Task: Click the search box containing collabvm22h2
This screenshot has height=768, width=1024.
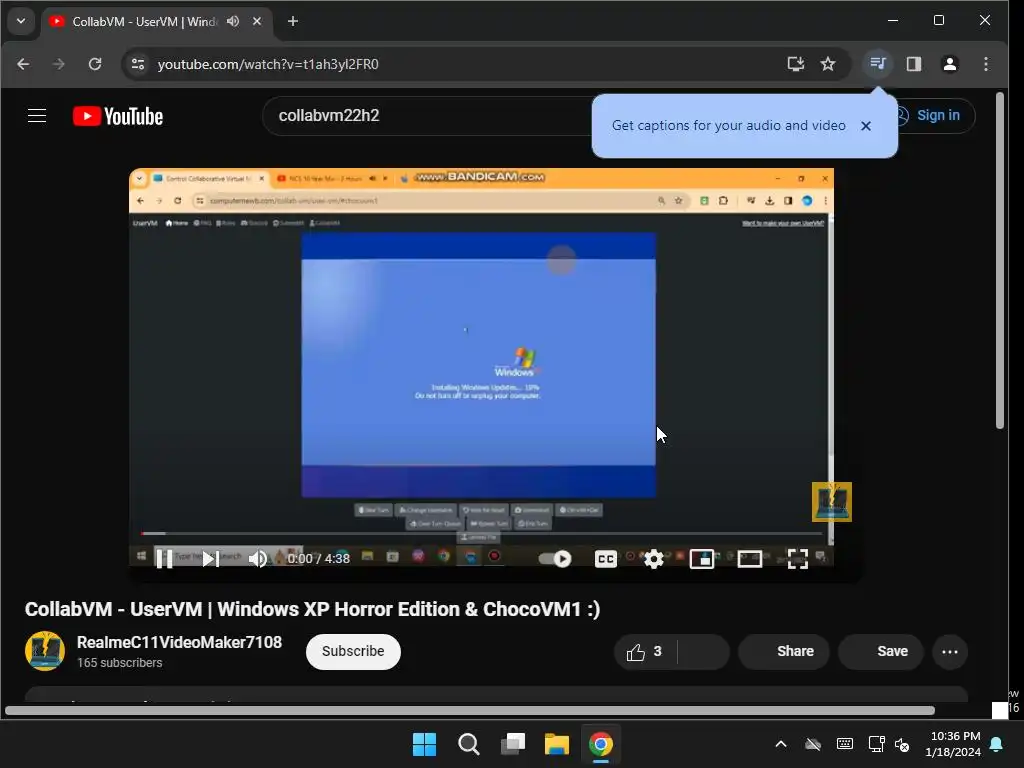Action: [x=428, y=116]
